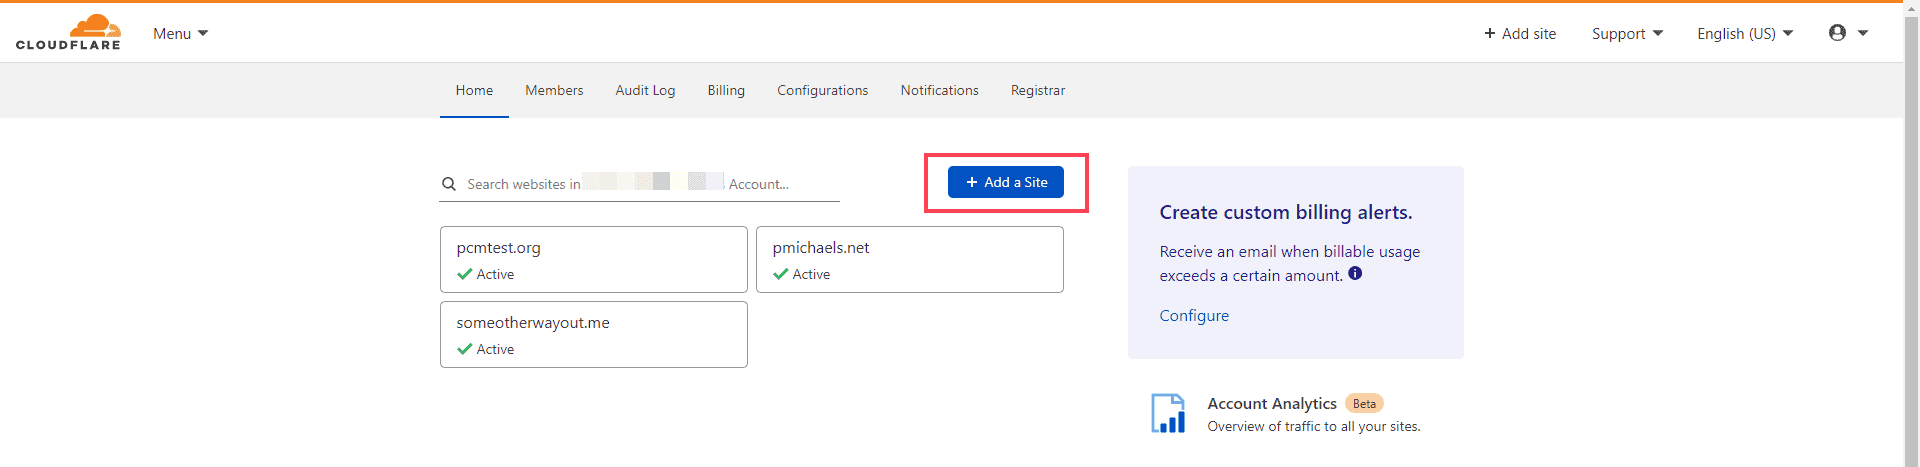Click the Configure billing alerts link

pos(1194,315)
